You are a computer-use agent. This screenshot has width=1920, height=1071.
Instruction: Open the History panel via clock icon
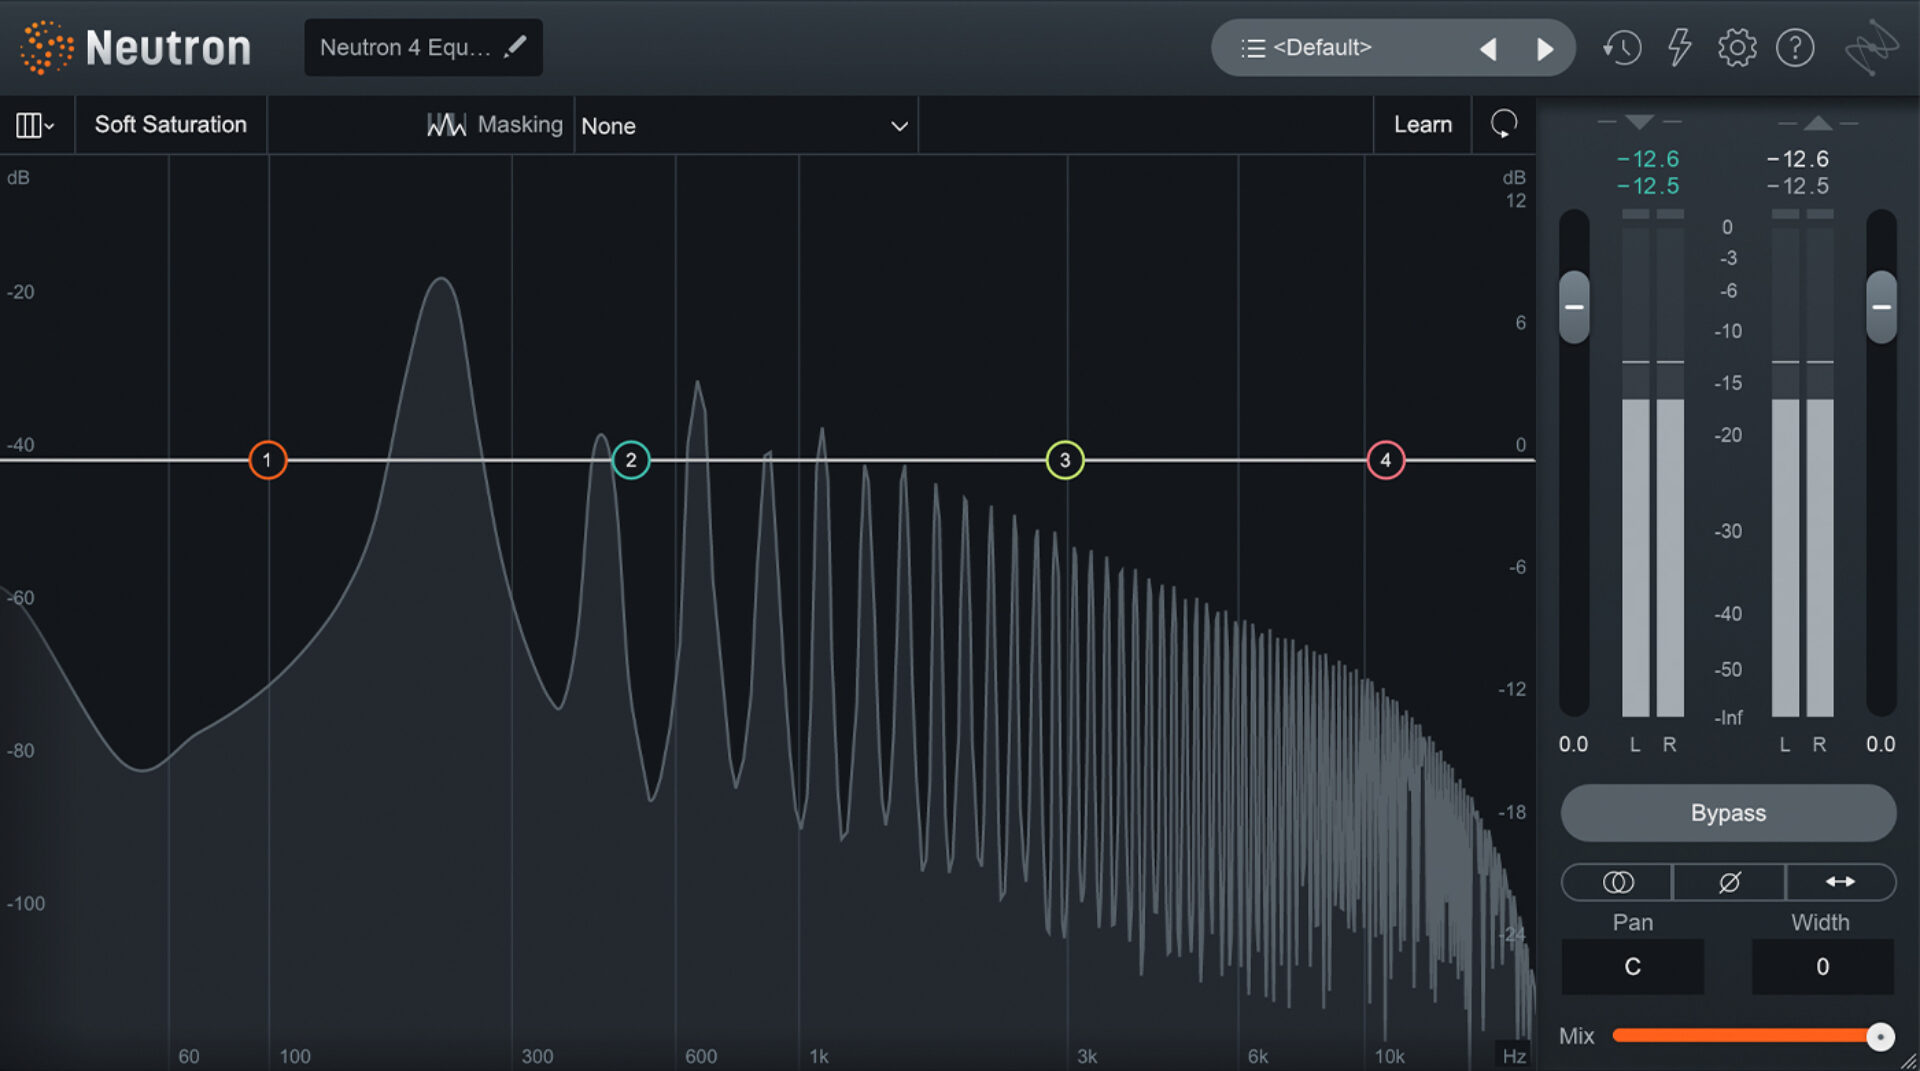tap(1622, 47)
